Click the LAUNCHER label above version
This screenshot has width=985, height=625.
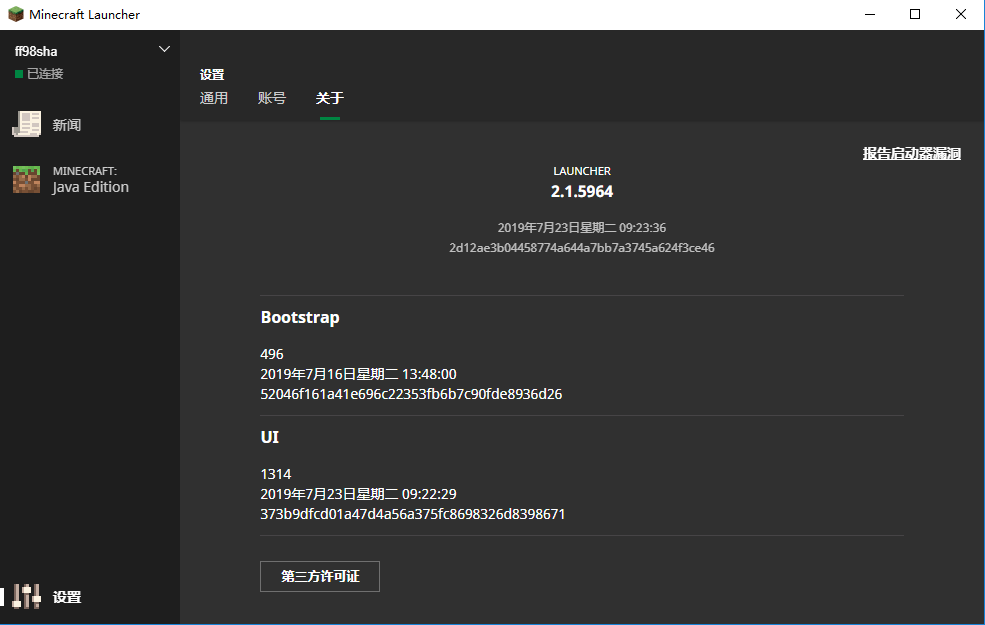point(582,171)
